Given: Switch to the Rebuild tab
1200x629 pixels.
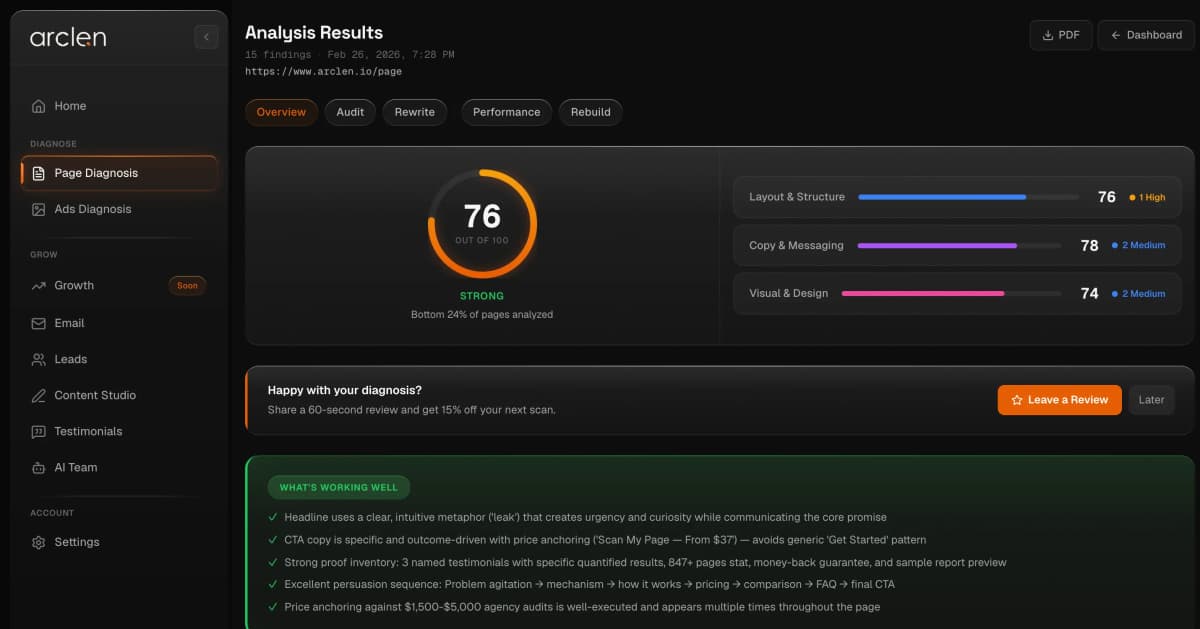Looking at the screenshot, I should pos(590,112).
